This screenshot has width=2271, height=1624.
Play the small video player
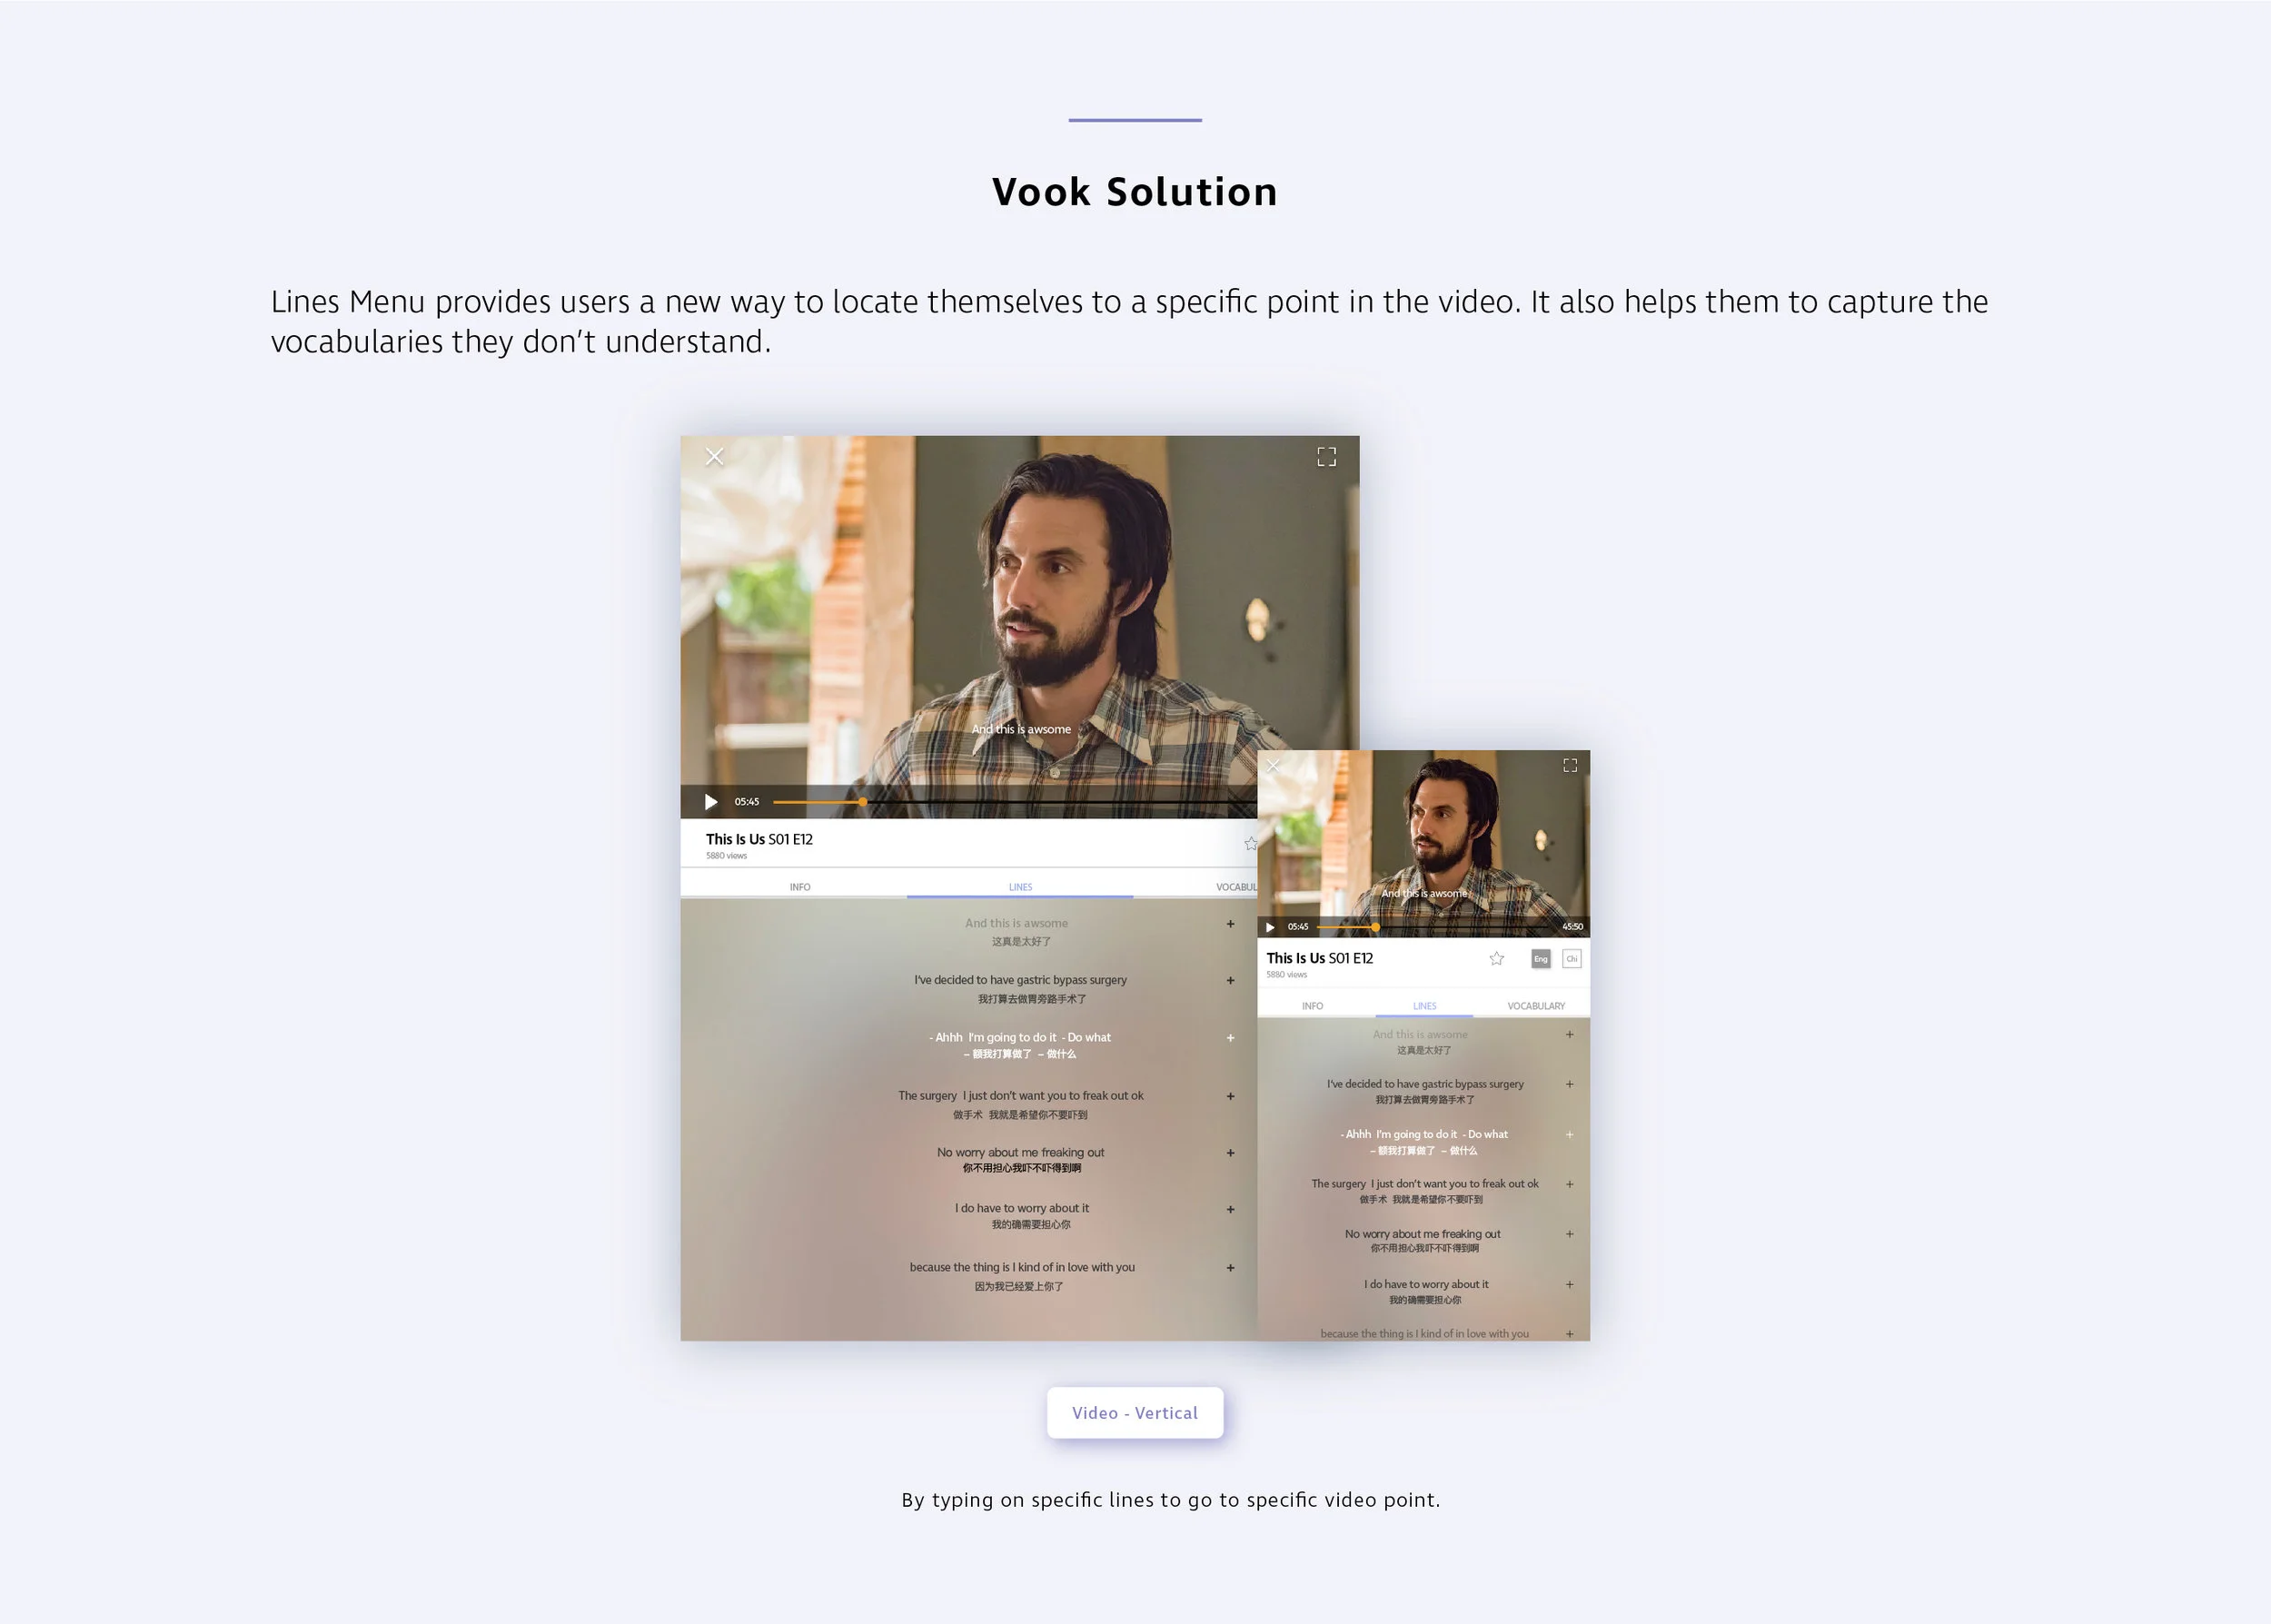(x=1270, y=927)
